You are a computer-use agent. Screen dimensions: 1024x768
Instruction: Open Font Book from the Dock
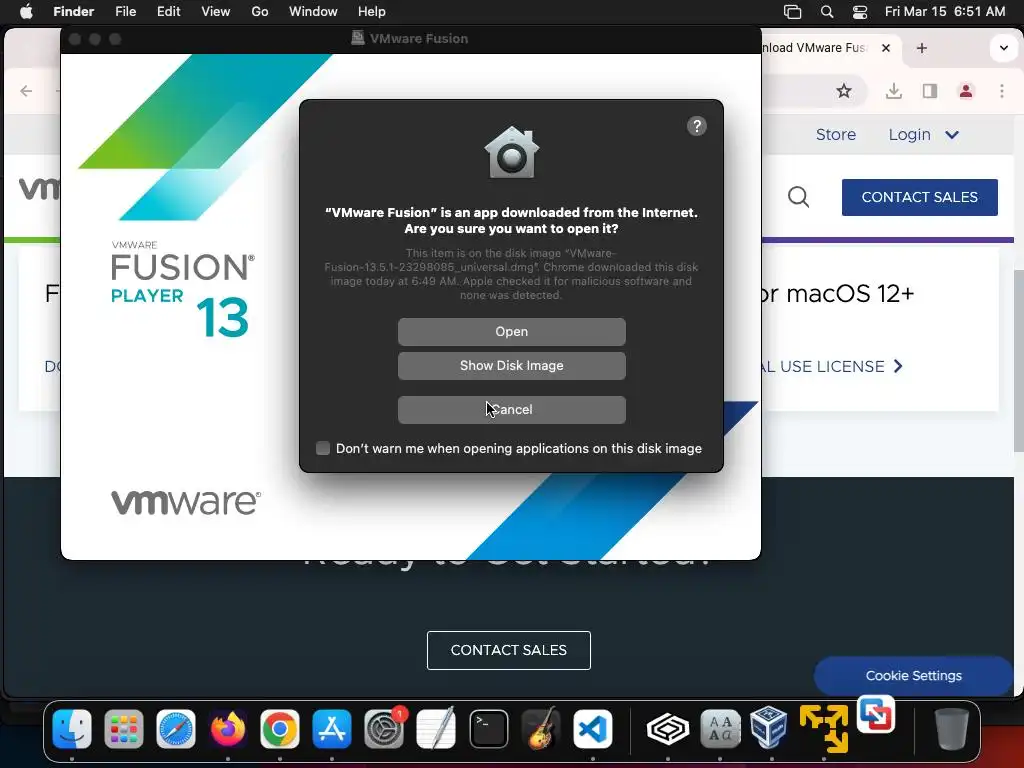pyautogui.click(x=720, y=729)
